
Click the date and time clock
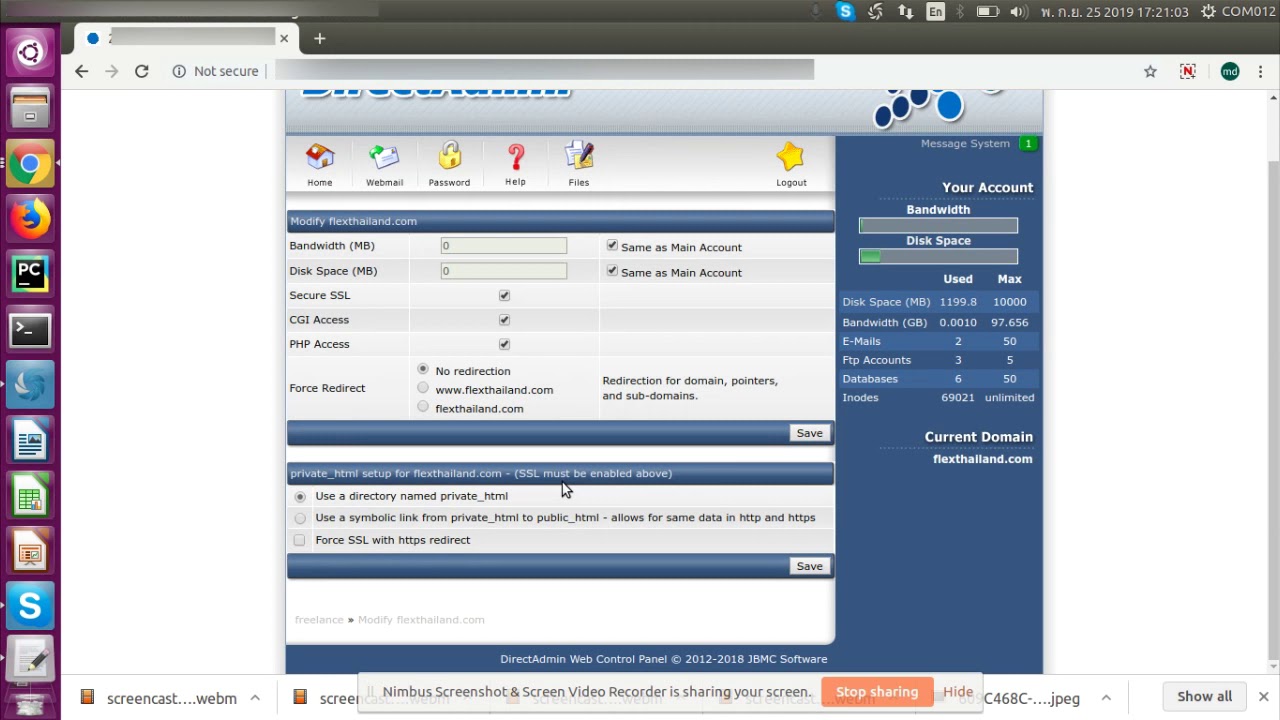coord(1114,12)
